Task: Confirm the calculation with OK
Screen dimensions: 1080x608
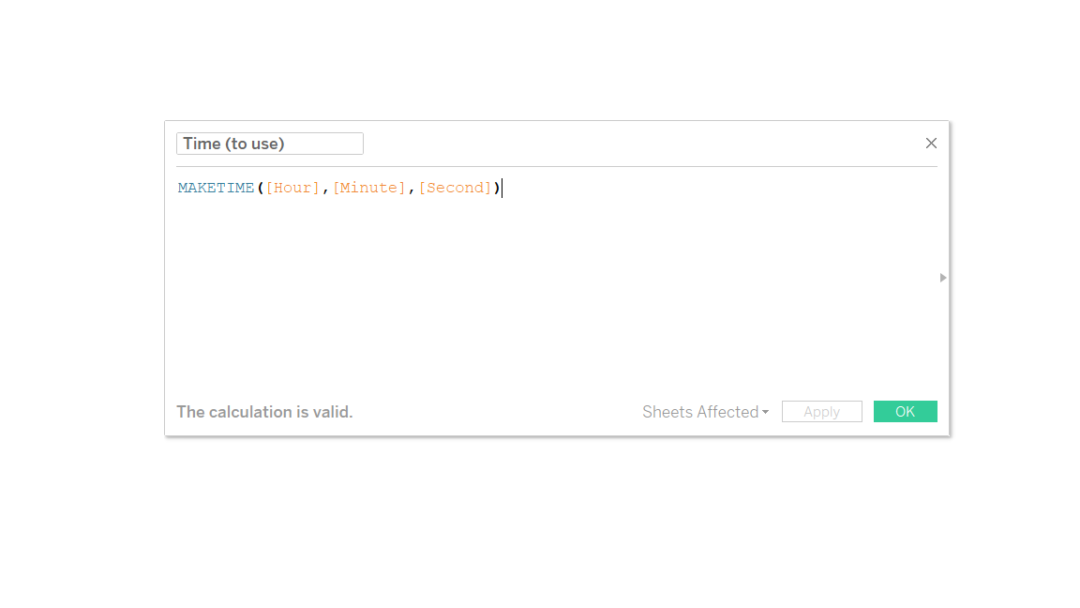Action: click(905, 411)
